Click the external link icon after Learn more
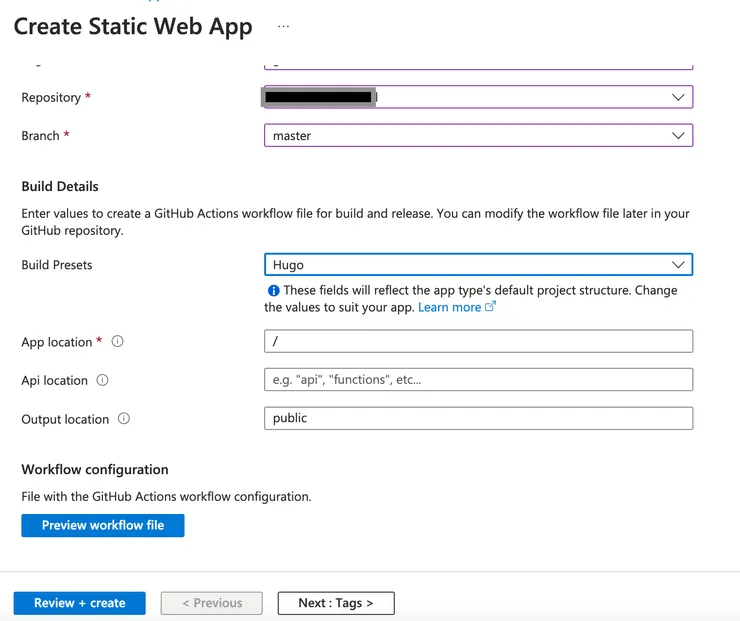This screenshot has height=621, width=740. pos(490,307)
